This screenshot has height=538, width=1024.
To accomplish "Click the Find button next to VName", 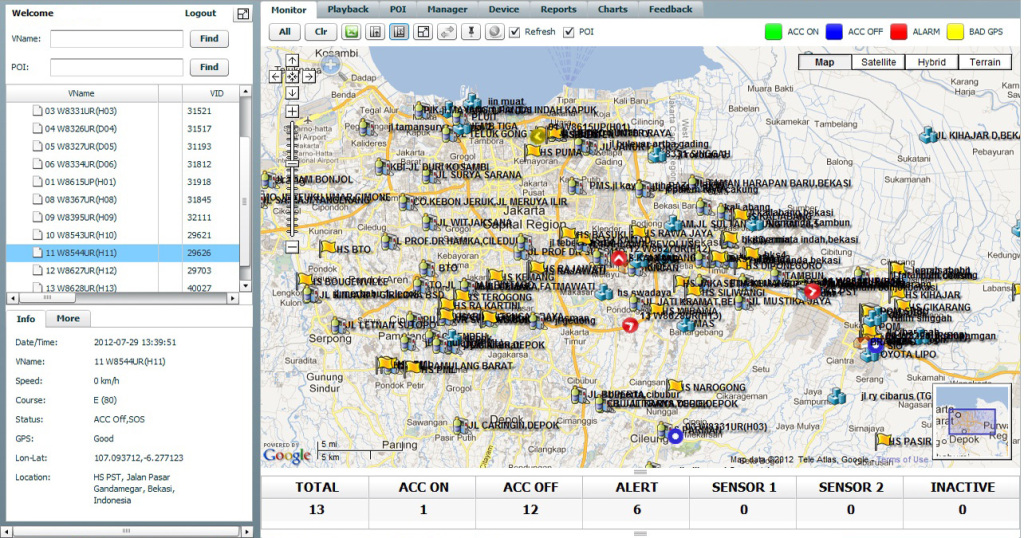I will (x=209, y=39).
